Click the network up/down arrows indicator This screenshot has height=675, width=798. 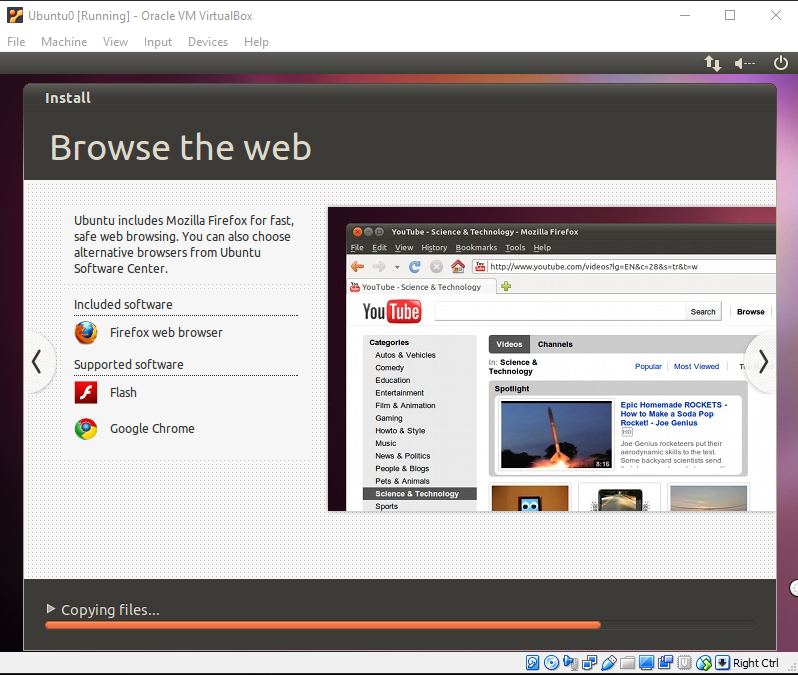pyautogui.click(x=712, y=63)
